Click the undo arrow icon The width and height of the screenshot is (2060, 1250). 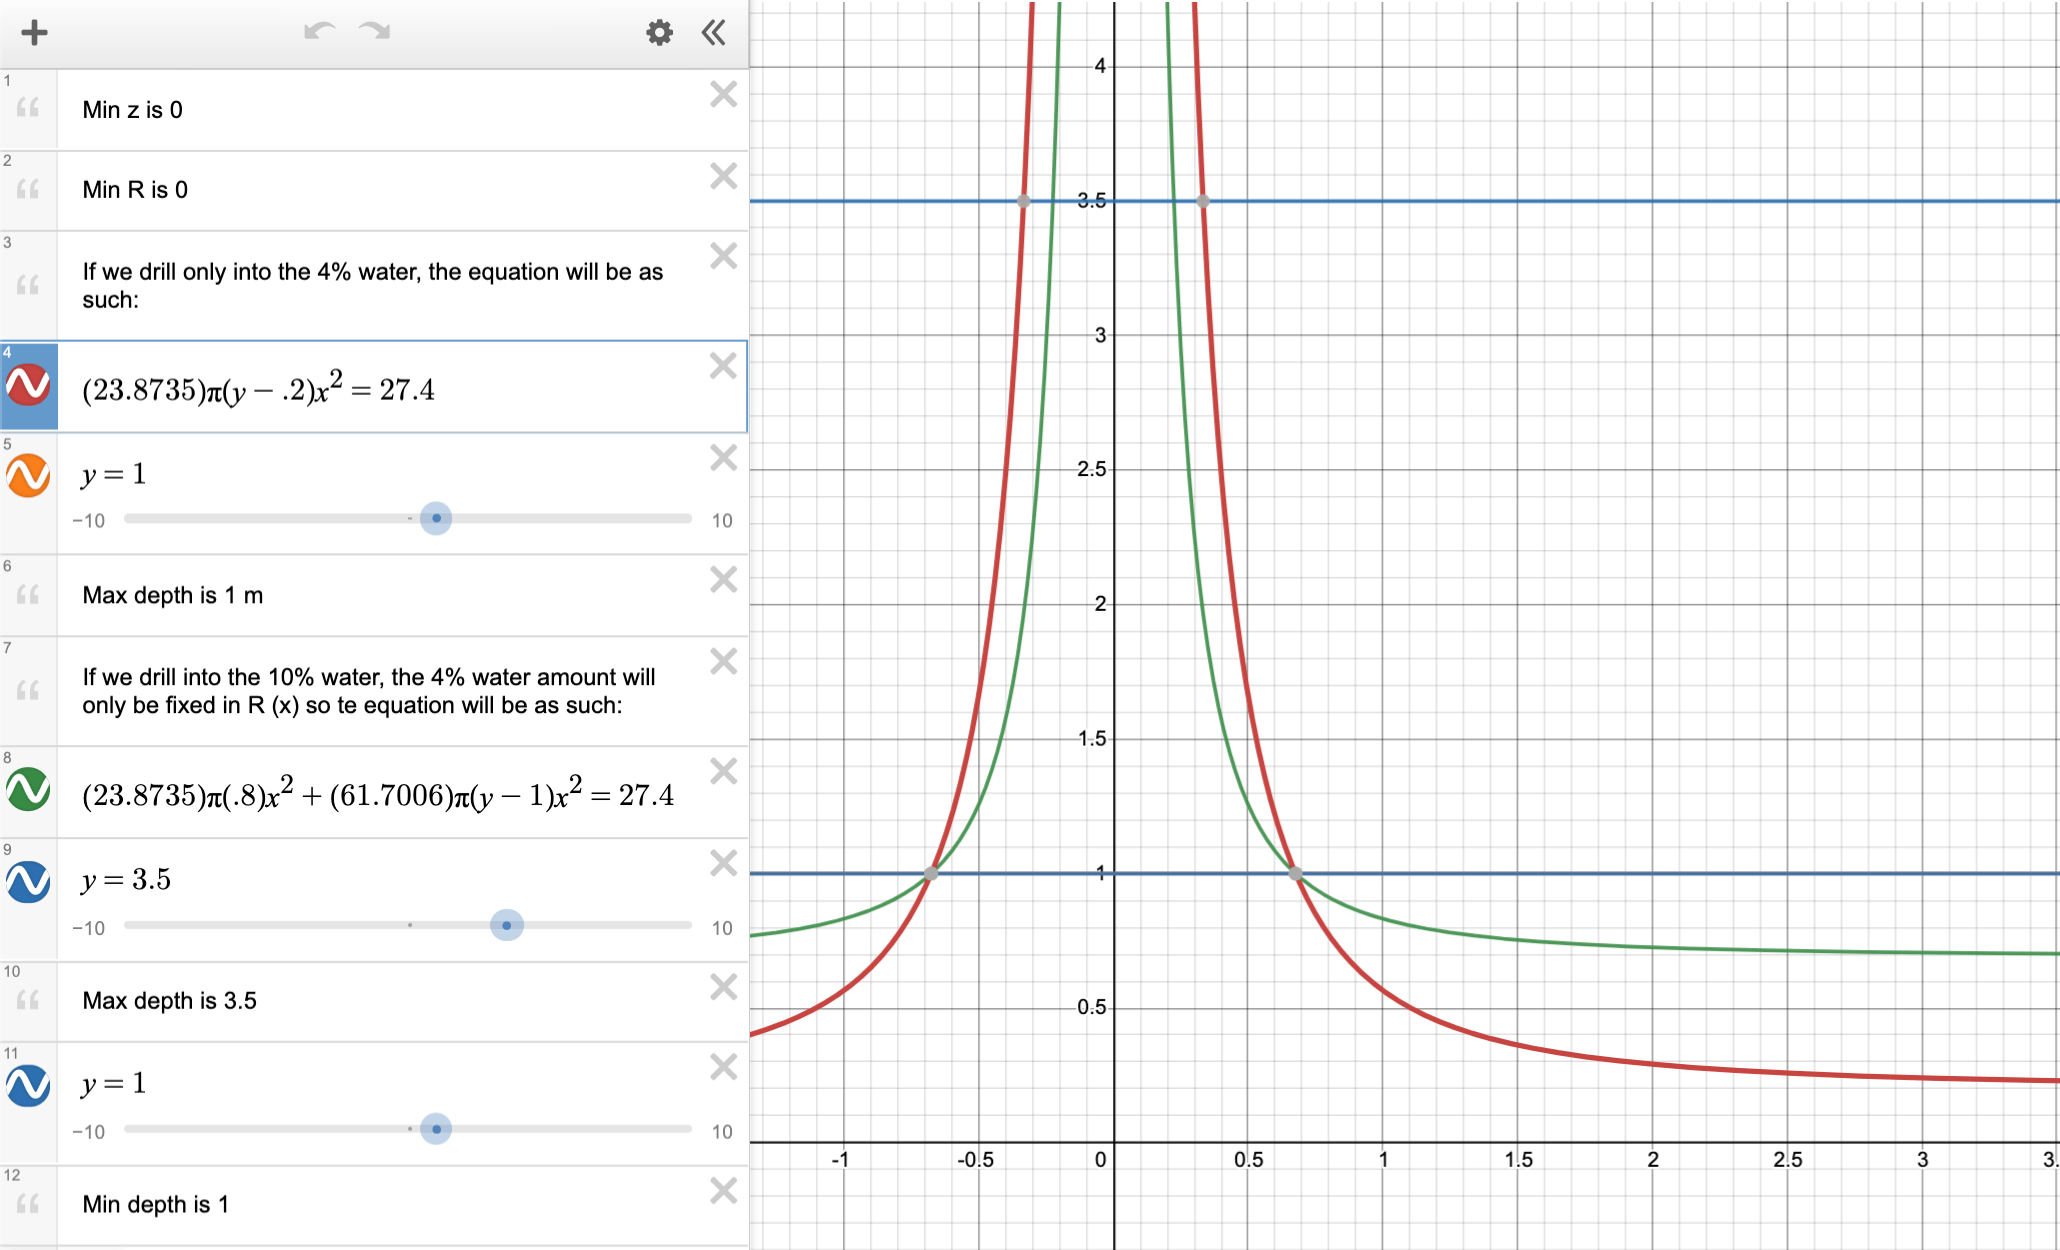[319, 32]
